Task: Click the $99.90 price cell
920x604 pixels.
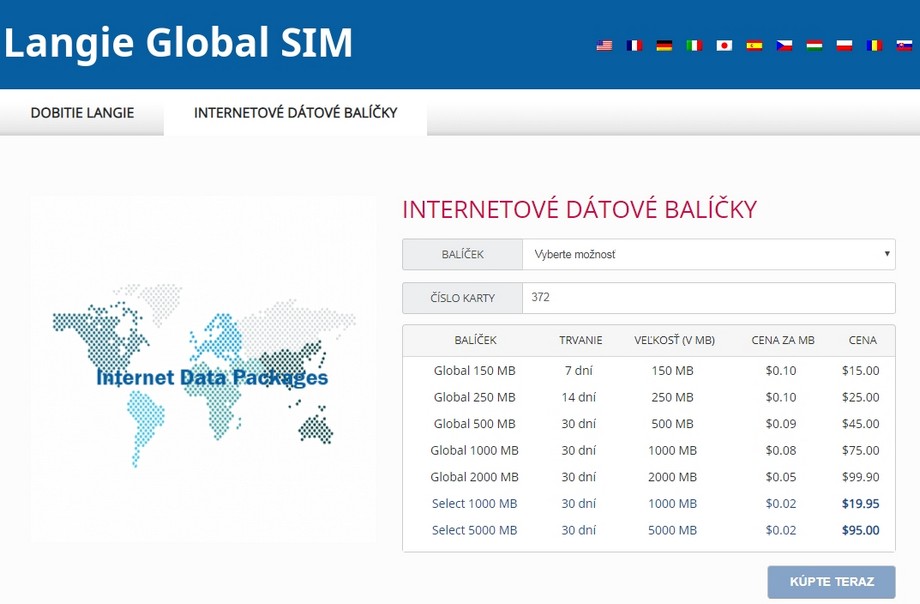Action: 861,477
